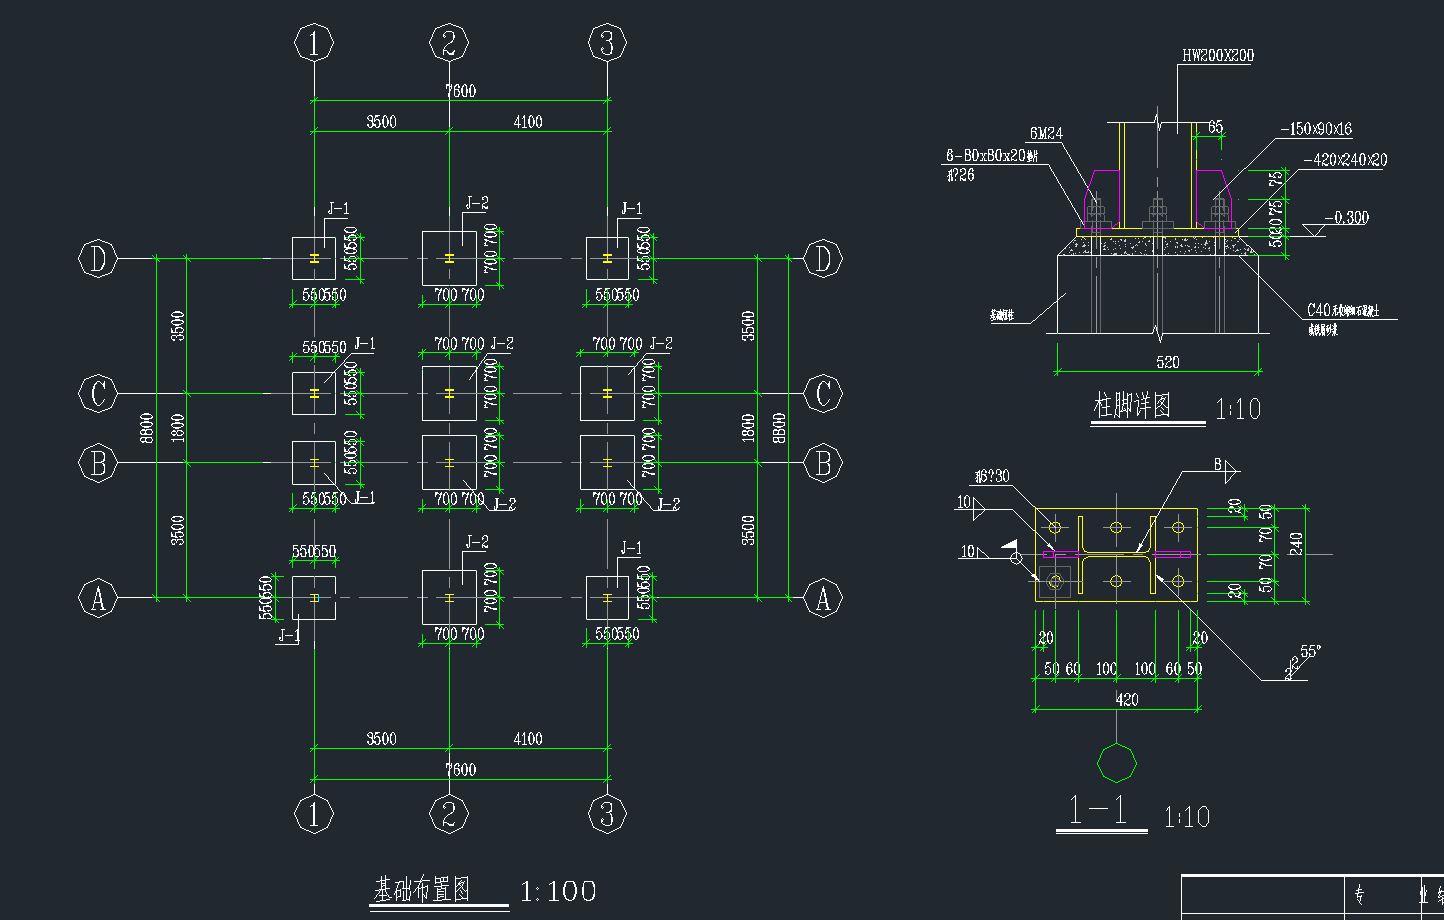Image resolution: width=1444 pixels, height=920 pixels.
Task: Pick grid bubble D left of the plan
Action: [x=98, y=259]
